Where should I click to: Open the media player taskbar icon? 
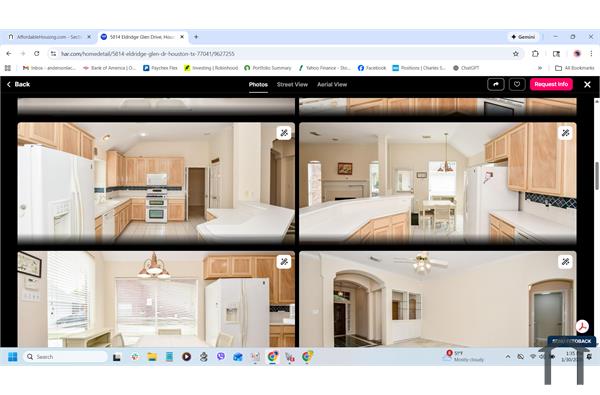pos(186,357)
